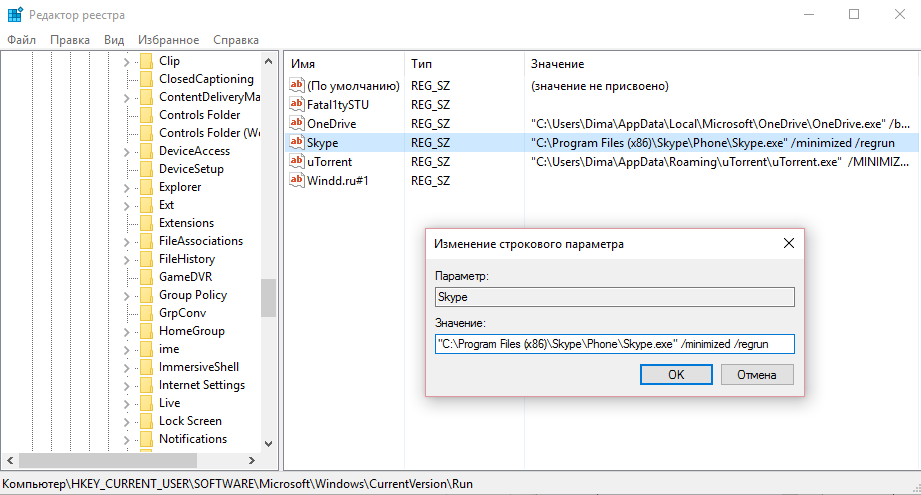Expand the ContentDeliveryMa tree node
Screen dimensions: 921x495
[126, 97]
